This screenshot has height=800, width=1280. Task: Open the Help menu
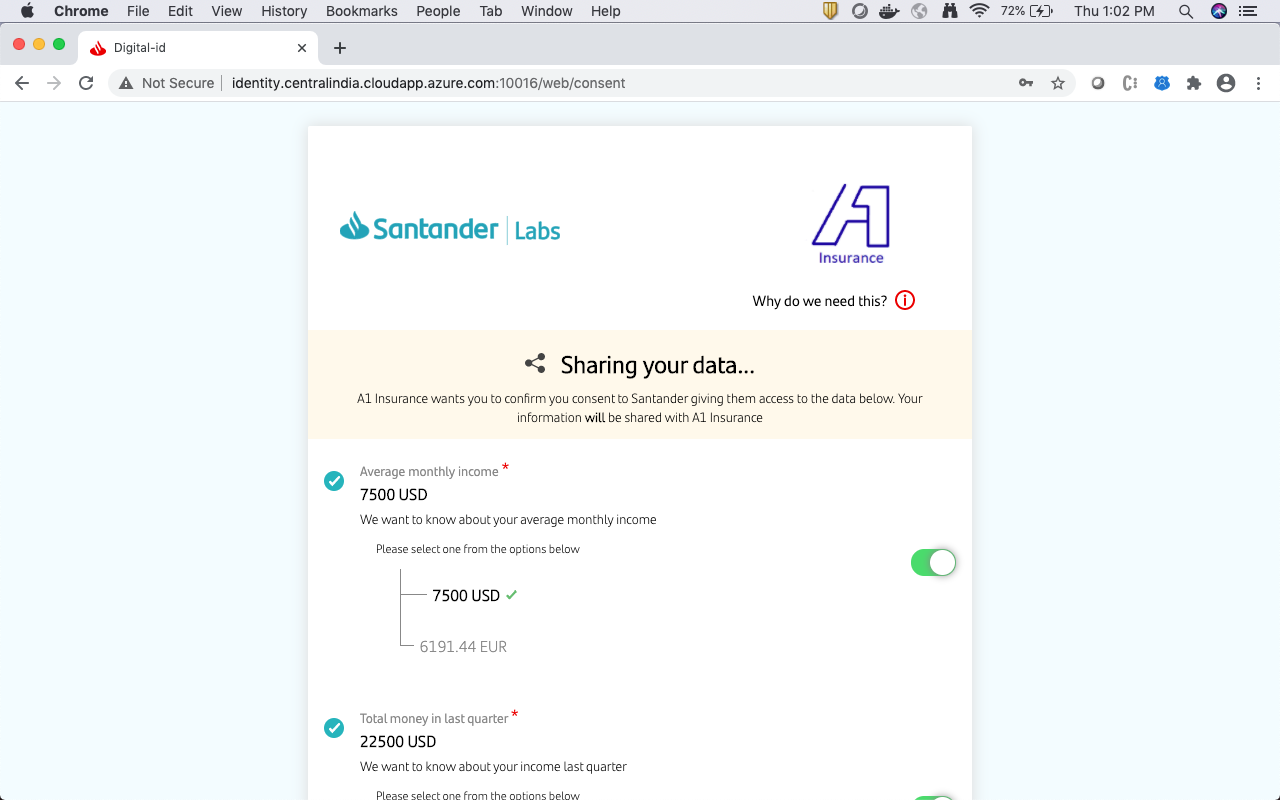pyautogui.click(x=606, y=11)
